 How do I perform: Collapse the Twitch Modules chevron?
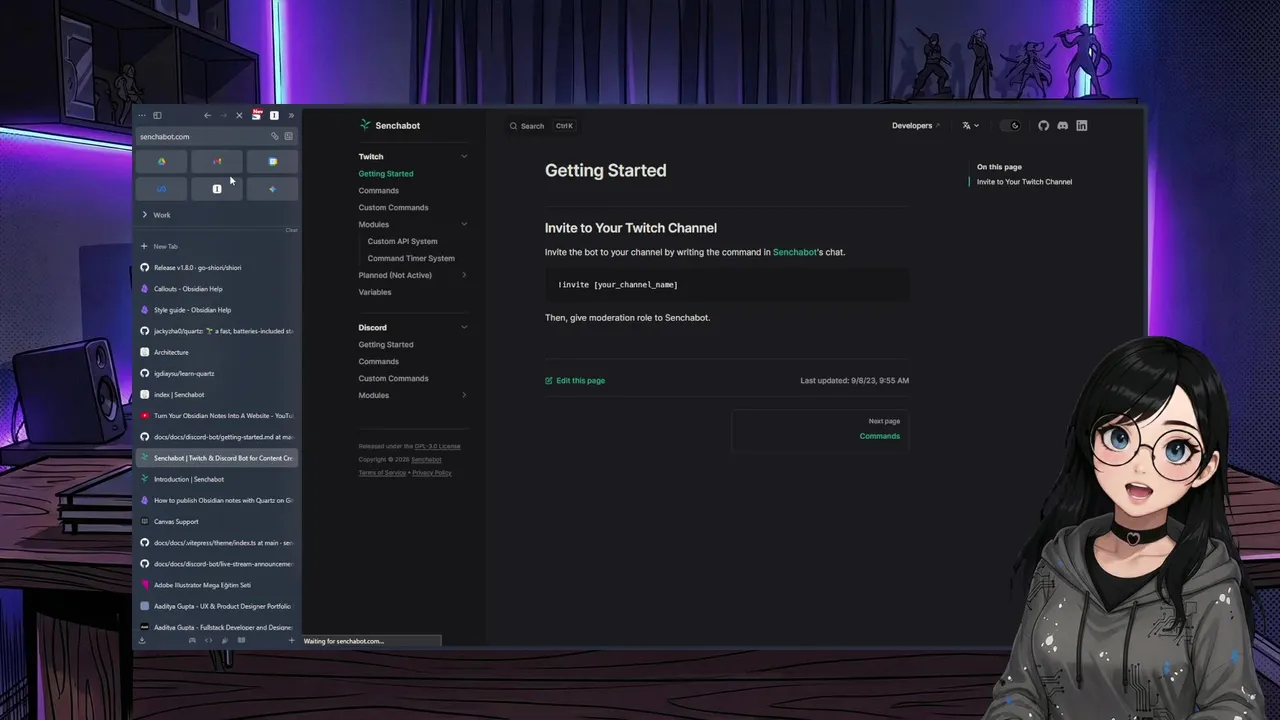point(464,224)
